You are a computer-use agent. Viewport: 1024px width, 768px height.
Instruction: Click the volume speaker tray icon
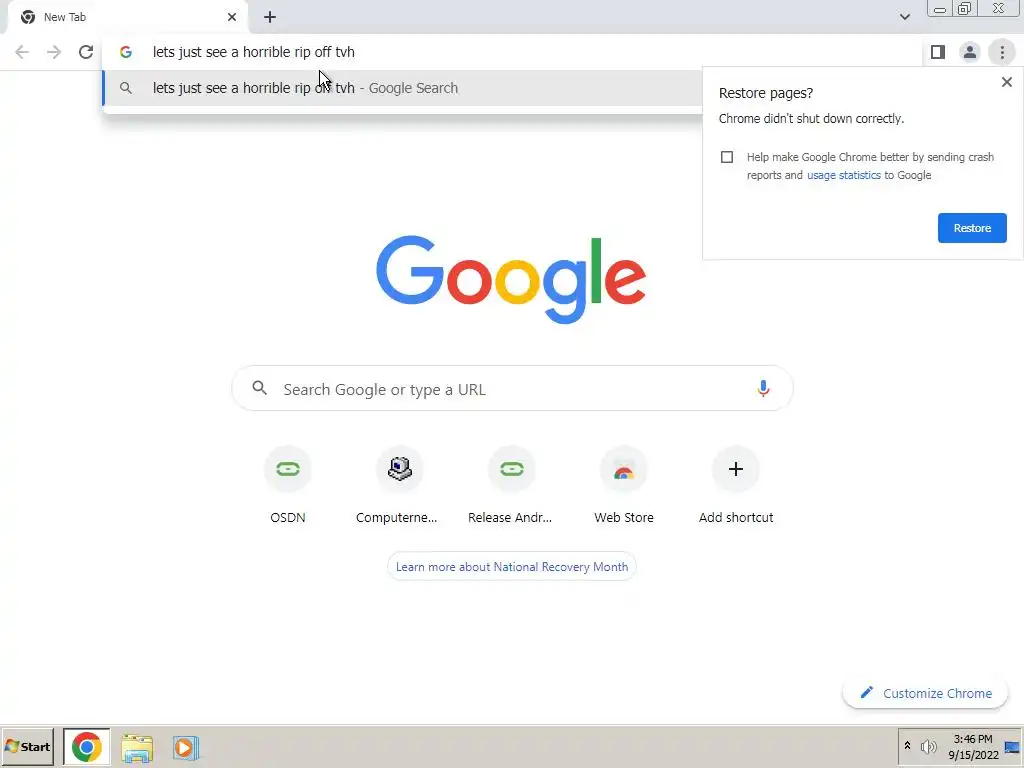click(x=928, y=746)
